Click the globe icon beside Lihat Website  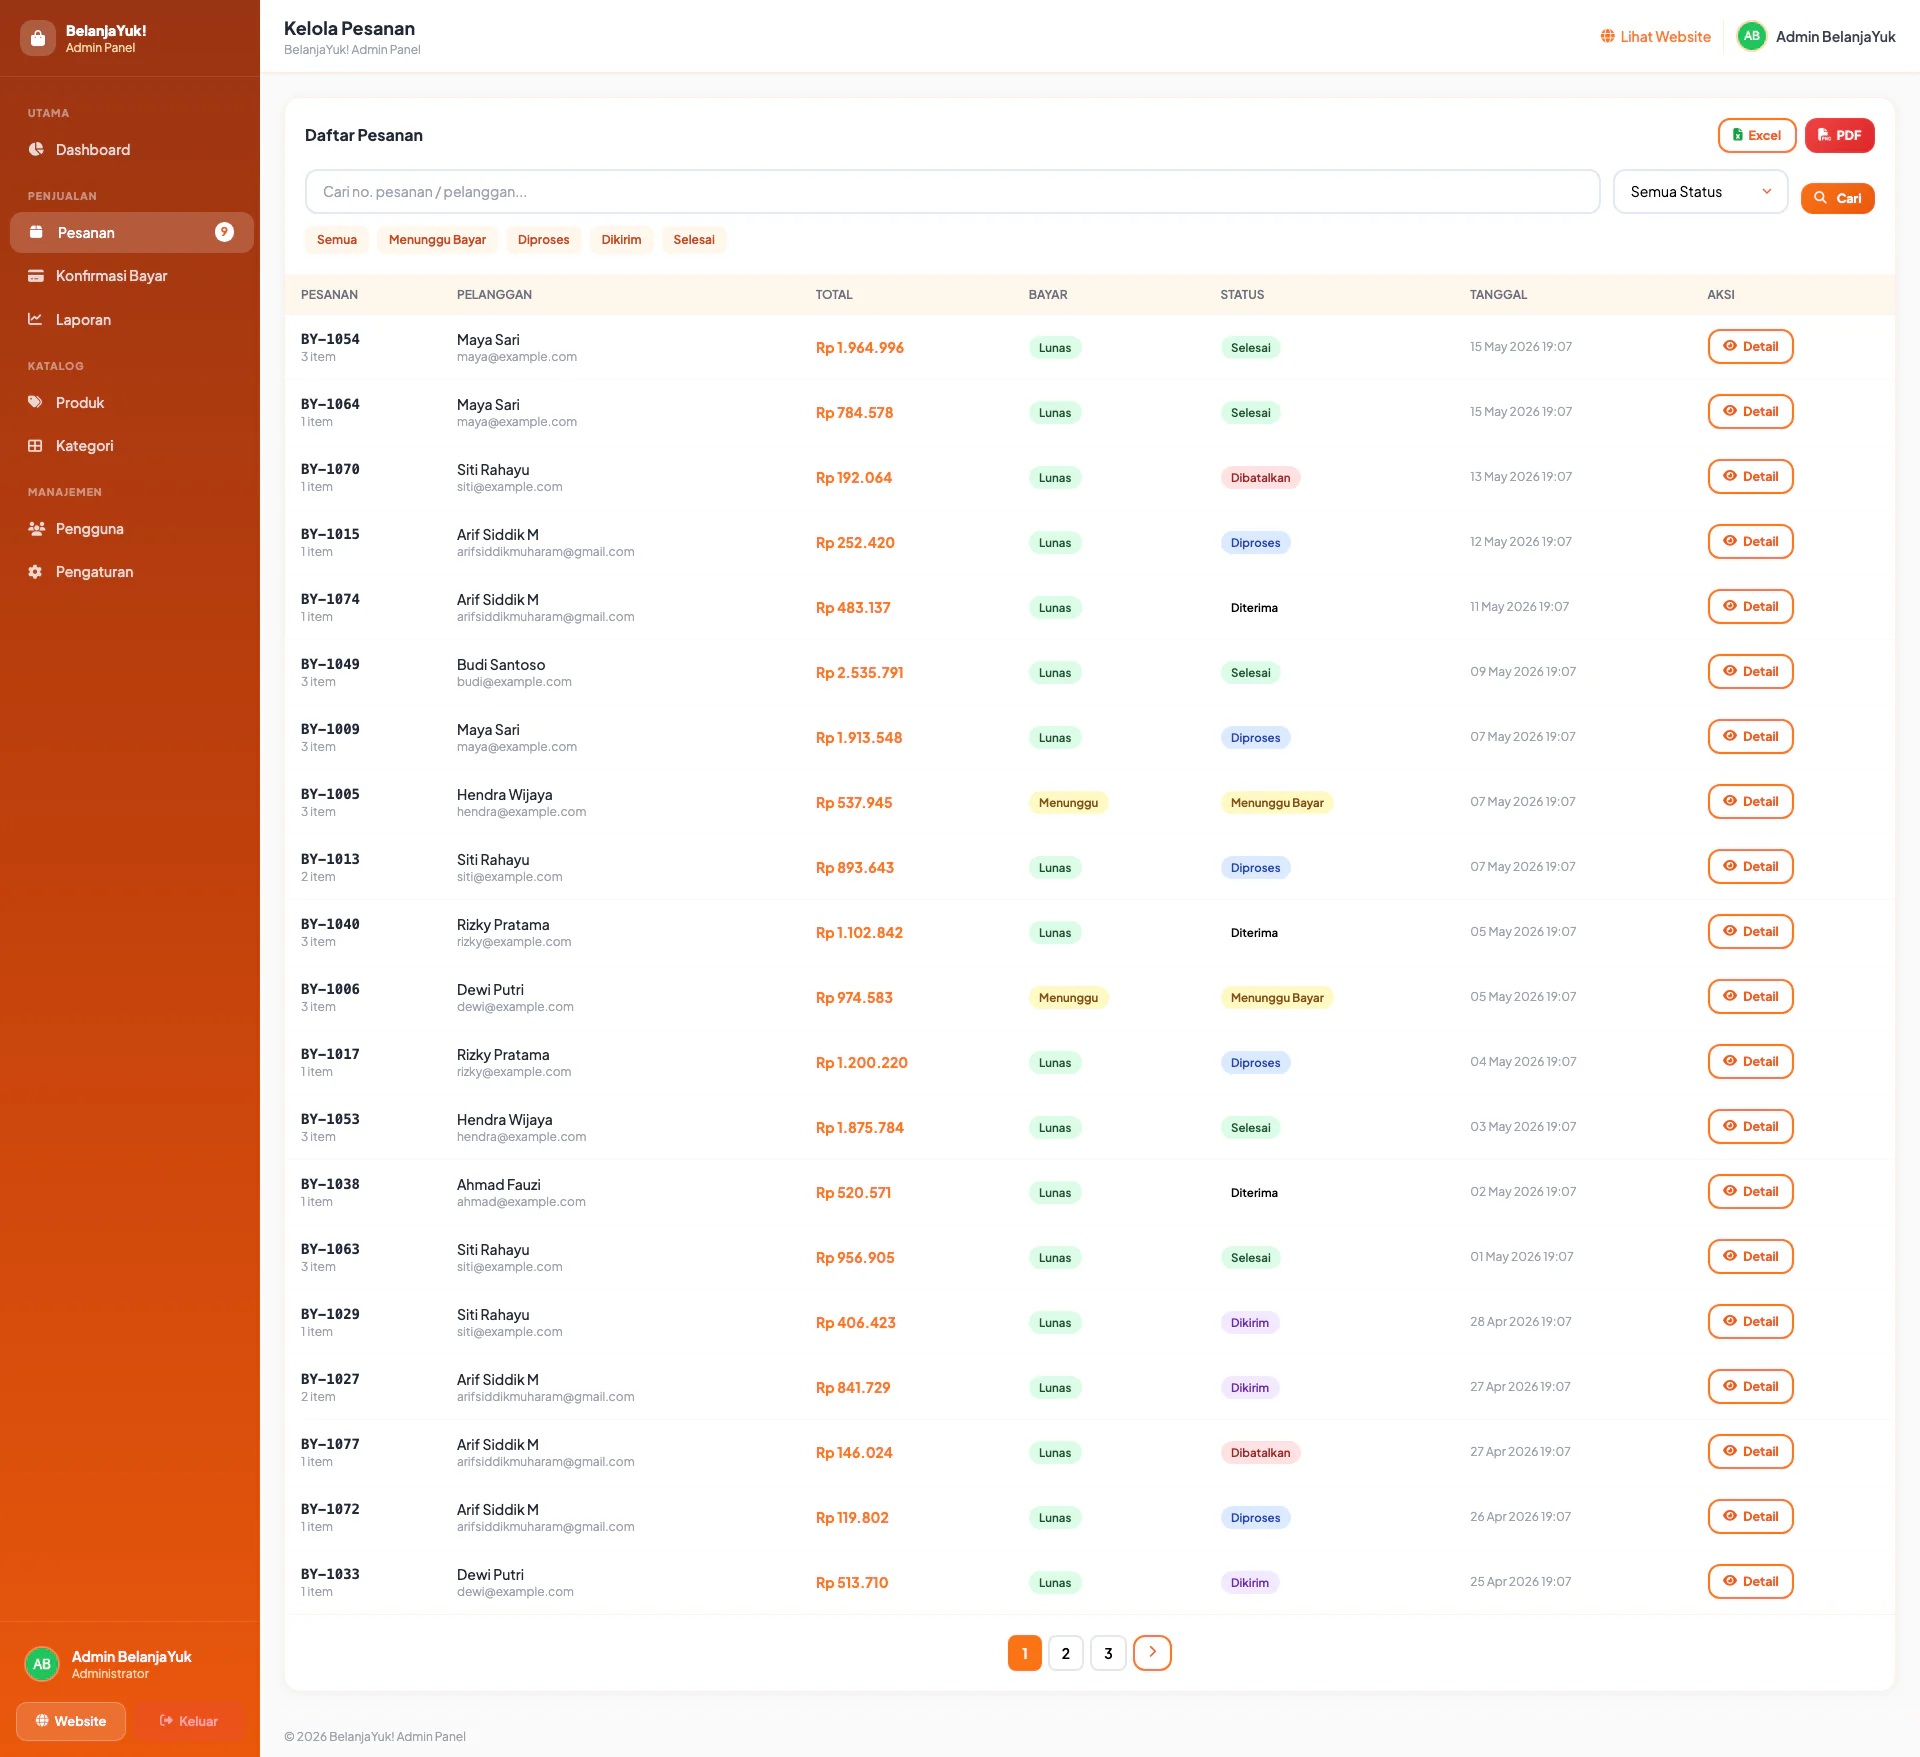(x=1607, y=36)
